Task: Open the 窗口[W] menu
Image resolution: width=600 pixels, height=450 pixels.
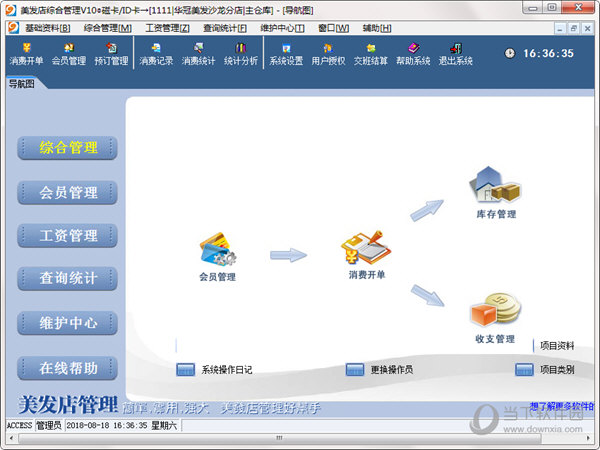Action: pos(334,28)
